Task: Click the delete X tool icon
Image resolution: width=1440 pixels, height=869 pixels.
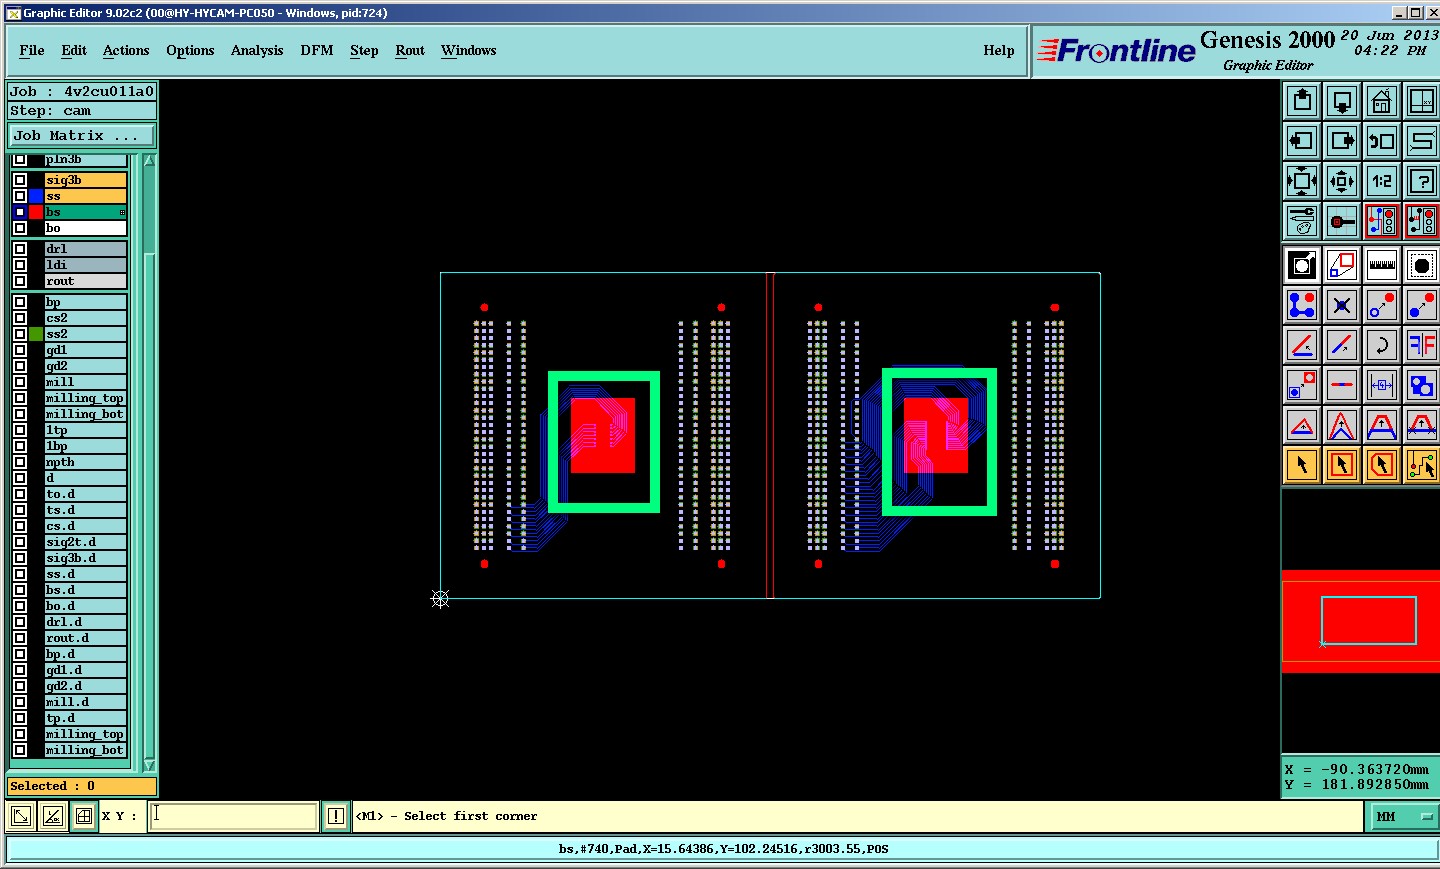Action: (x=1342, y=305)
